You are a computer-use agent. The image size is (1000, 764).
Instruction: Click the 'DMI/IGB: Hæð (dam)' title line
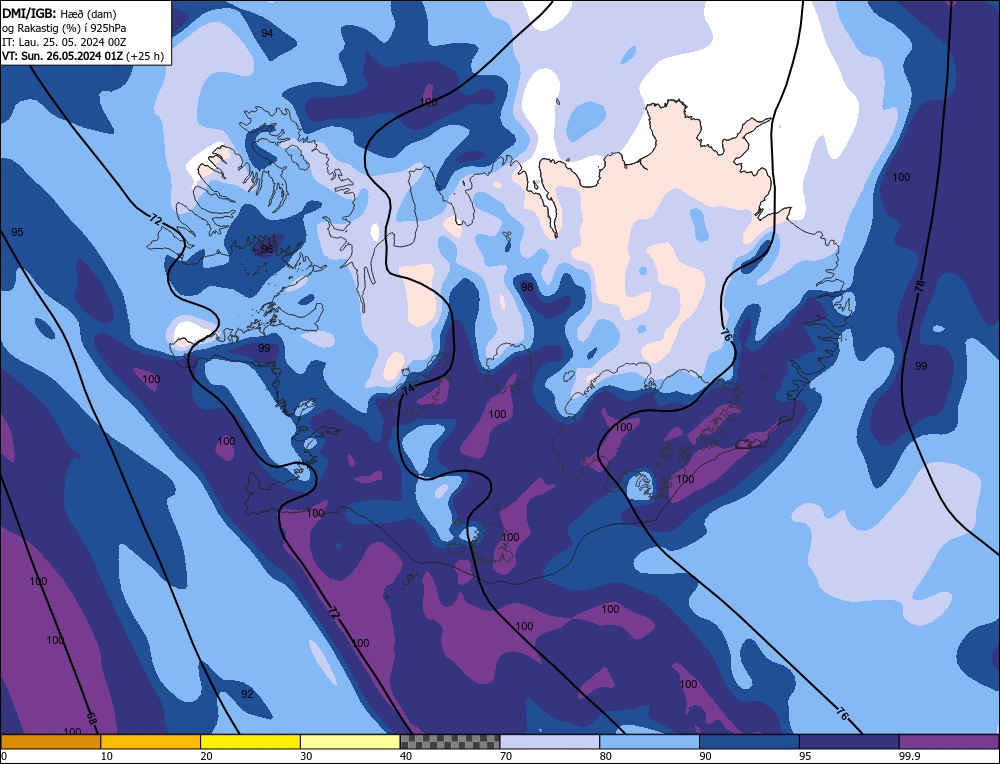coord(59,13)
